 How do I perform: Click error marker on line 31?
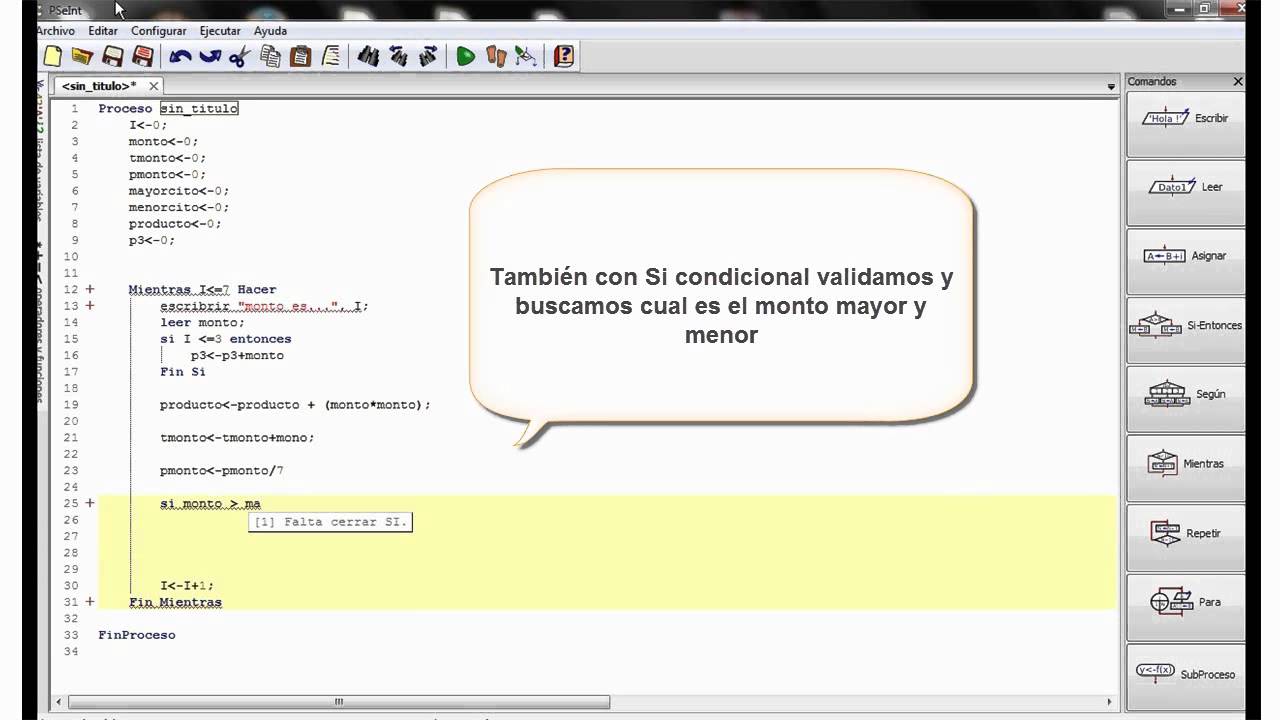coord(89,602)
